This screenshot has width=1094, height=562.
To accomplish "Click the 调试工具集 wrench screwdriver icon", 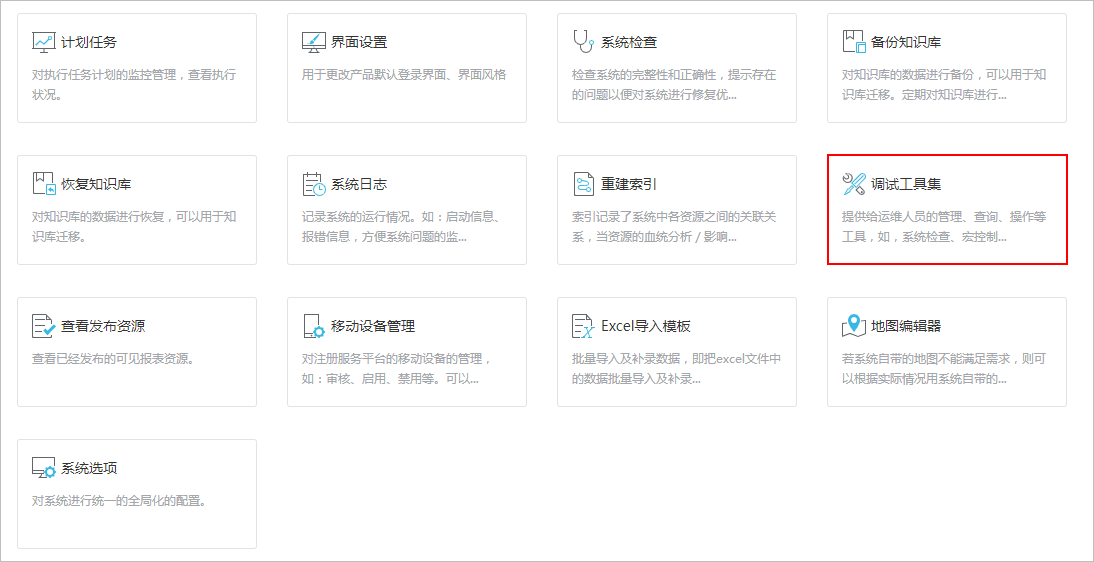I will (854, 184).
